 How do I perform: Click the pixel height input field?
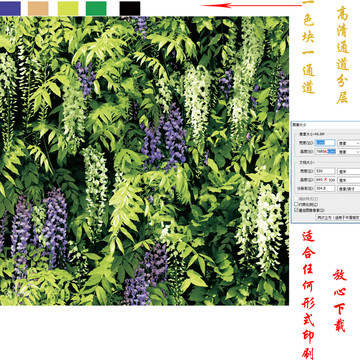(x=325, y=151)
